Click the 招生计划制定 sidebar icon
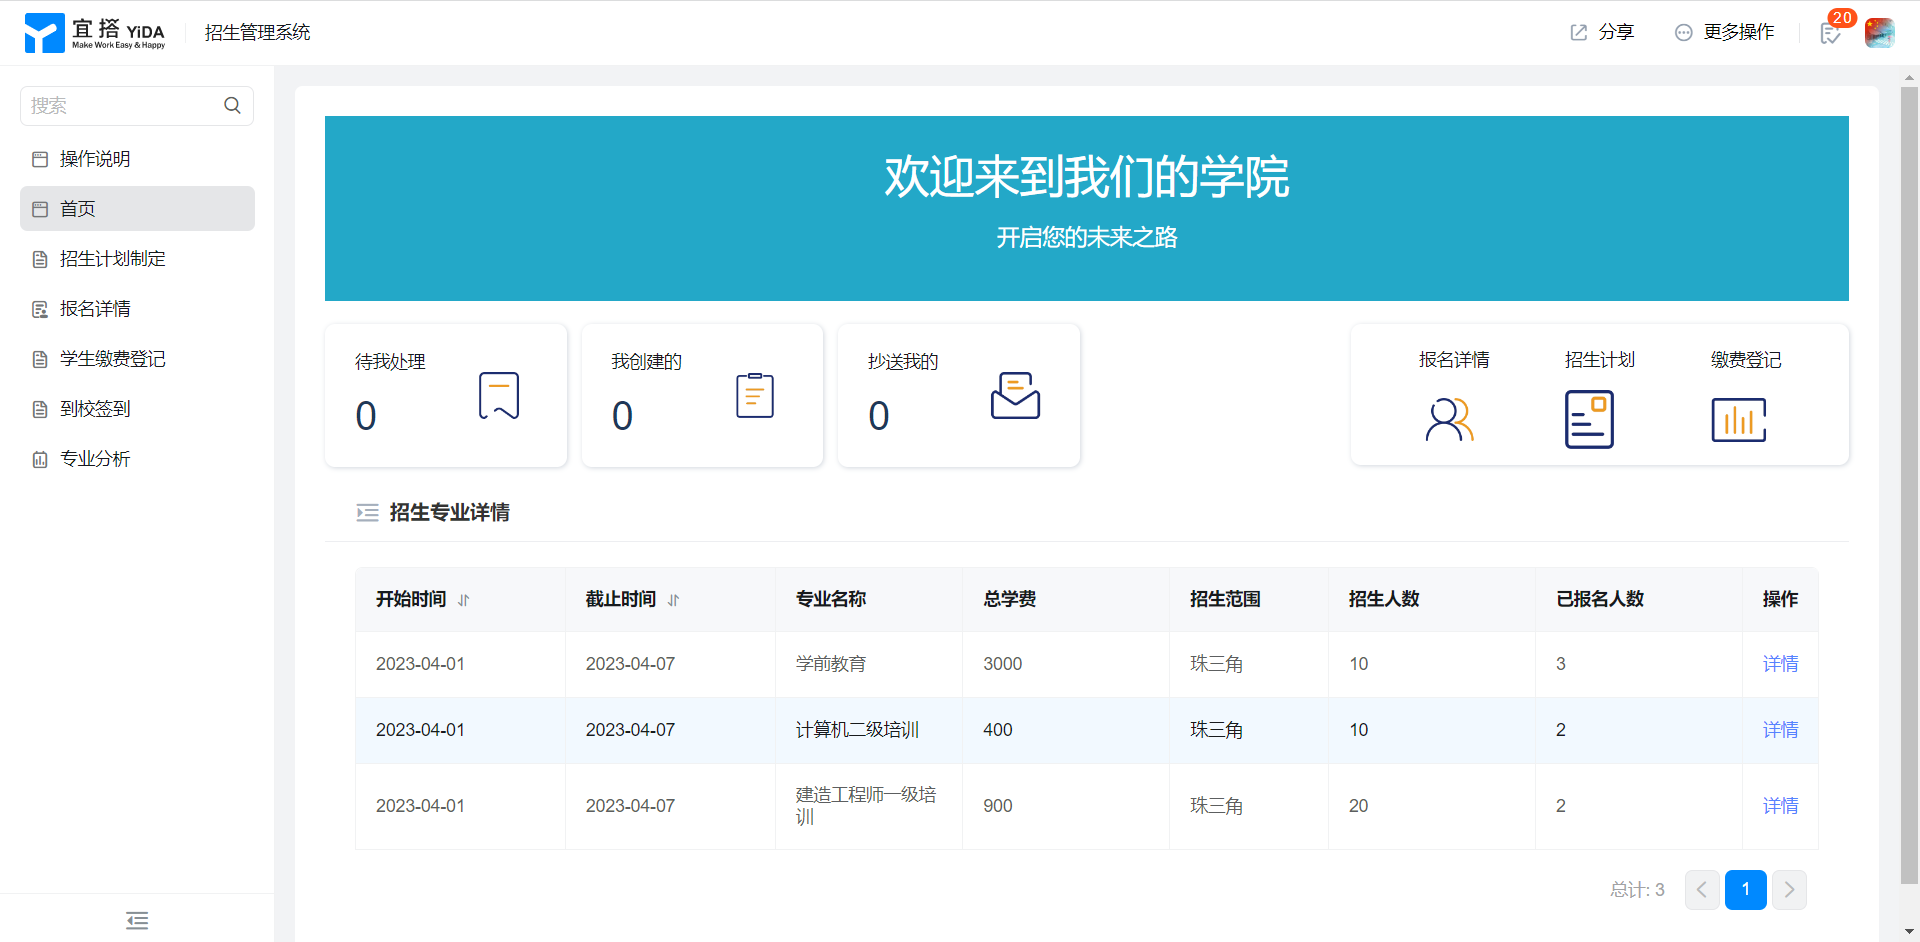1920x942 pixels. tap(40, 259)
